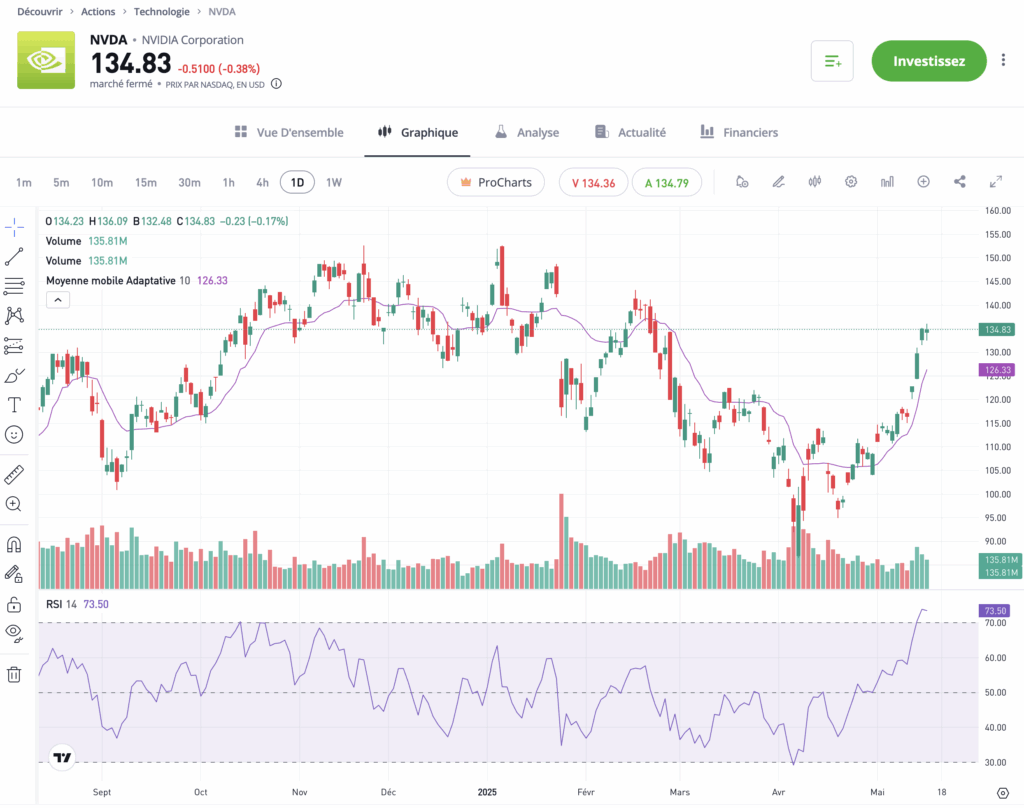Set timeframe to 15m
Viewport: 1024px width, 808px height.
click(146, 182)
